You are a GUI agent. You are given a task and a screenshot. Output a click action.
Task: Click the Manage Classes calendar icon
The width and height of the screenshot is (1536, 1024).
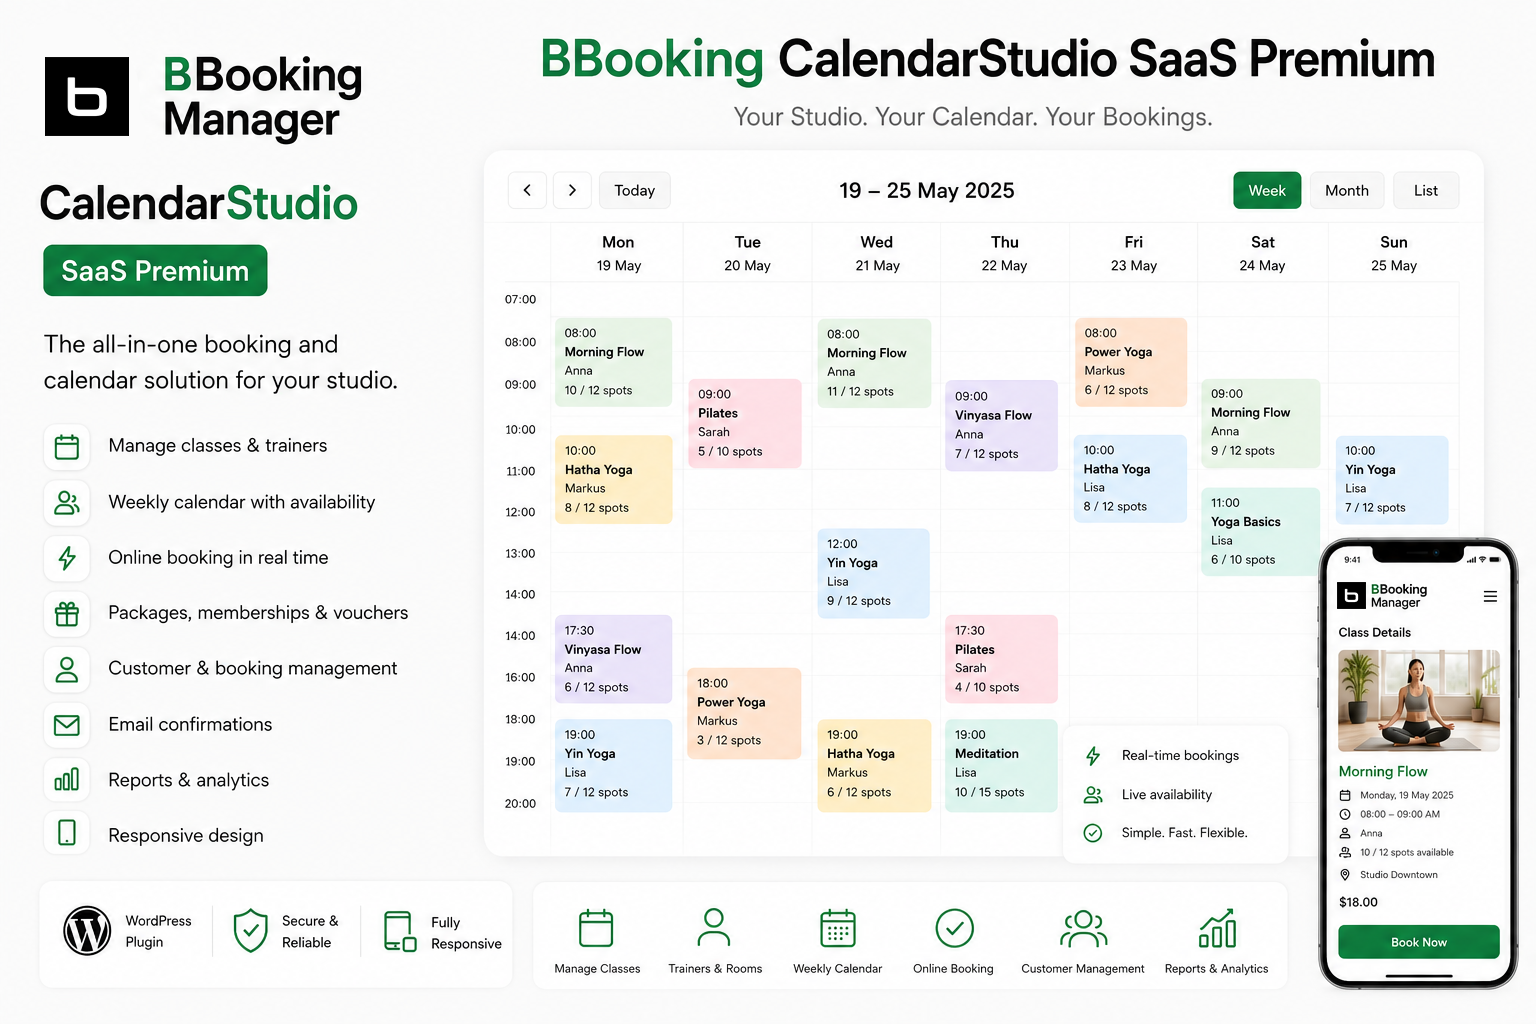(x=596, y=928)
